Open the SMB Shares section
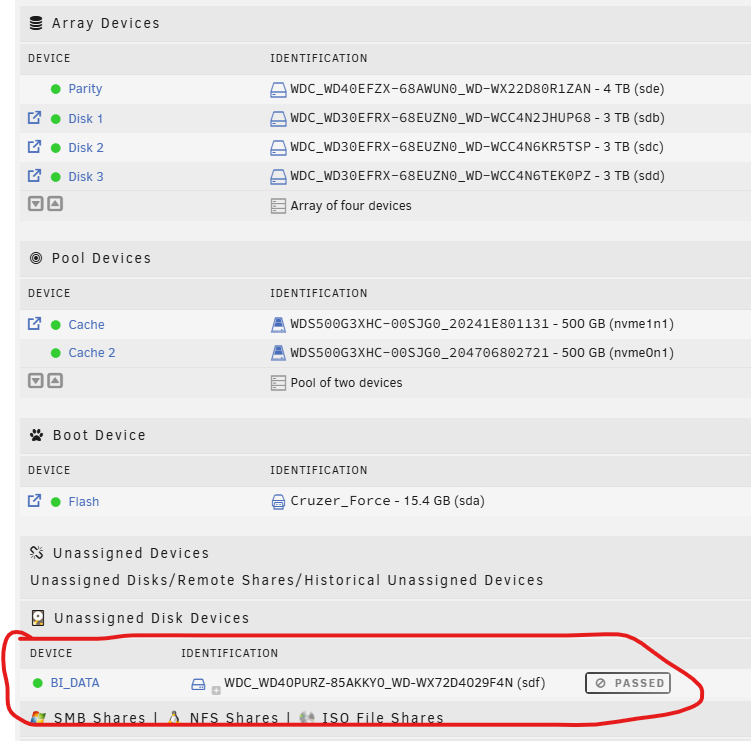This screenshot has width=751, height=741. 100,718
